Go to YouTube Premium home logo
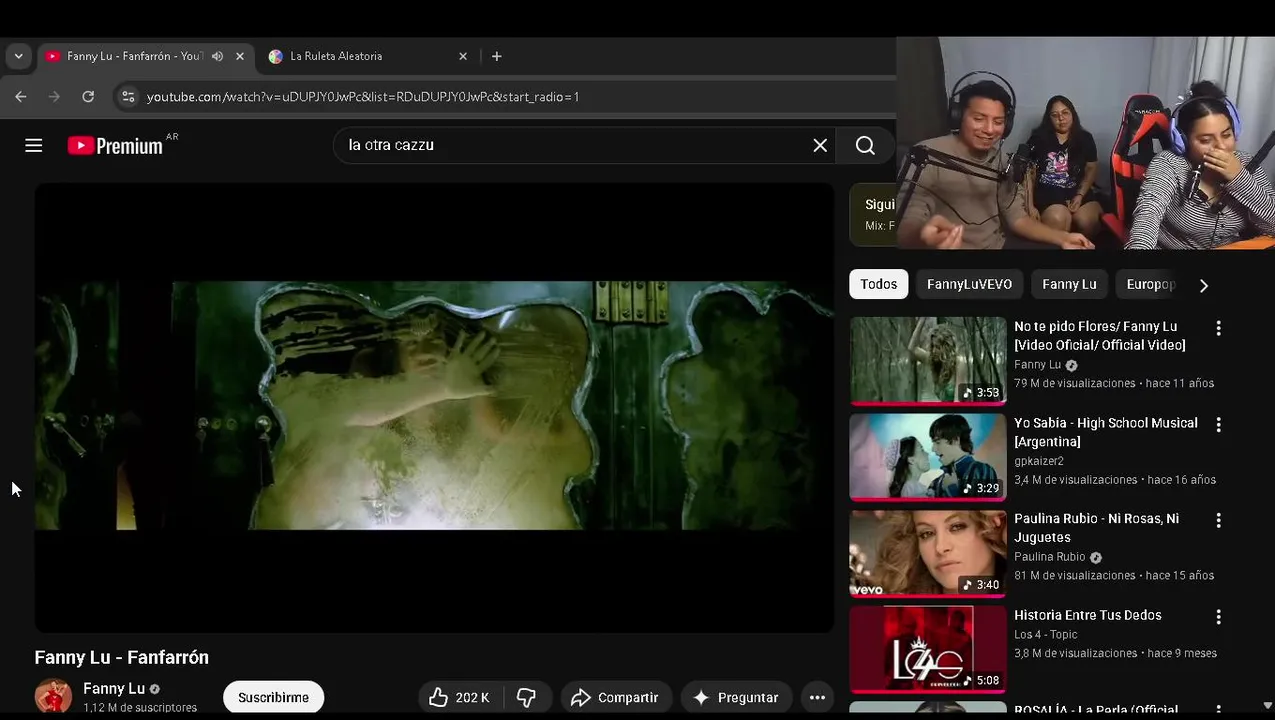This screenshot has width=1275, height=720. 115,146
